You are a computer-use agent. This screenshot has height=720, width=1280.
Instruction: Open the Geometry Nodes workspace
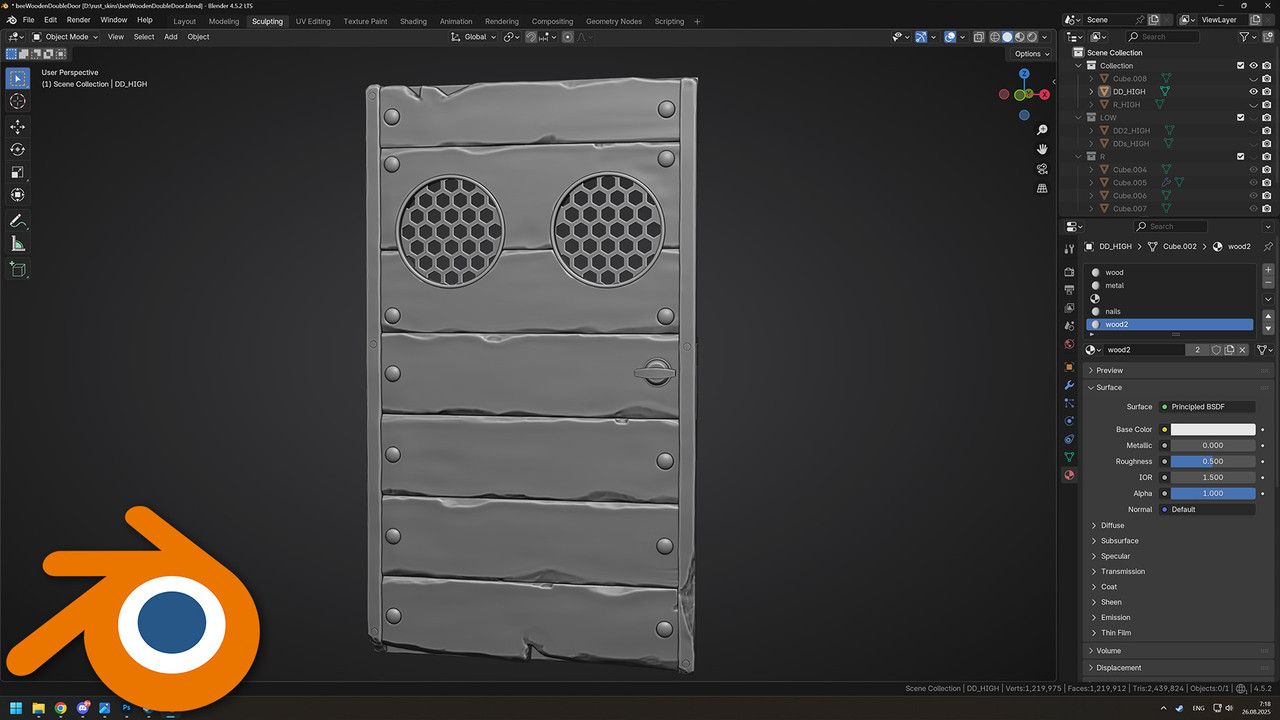tap(614, 21)
